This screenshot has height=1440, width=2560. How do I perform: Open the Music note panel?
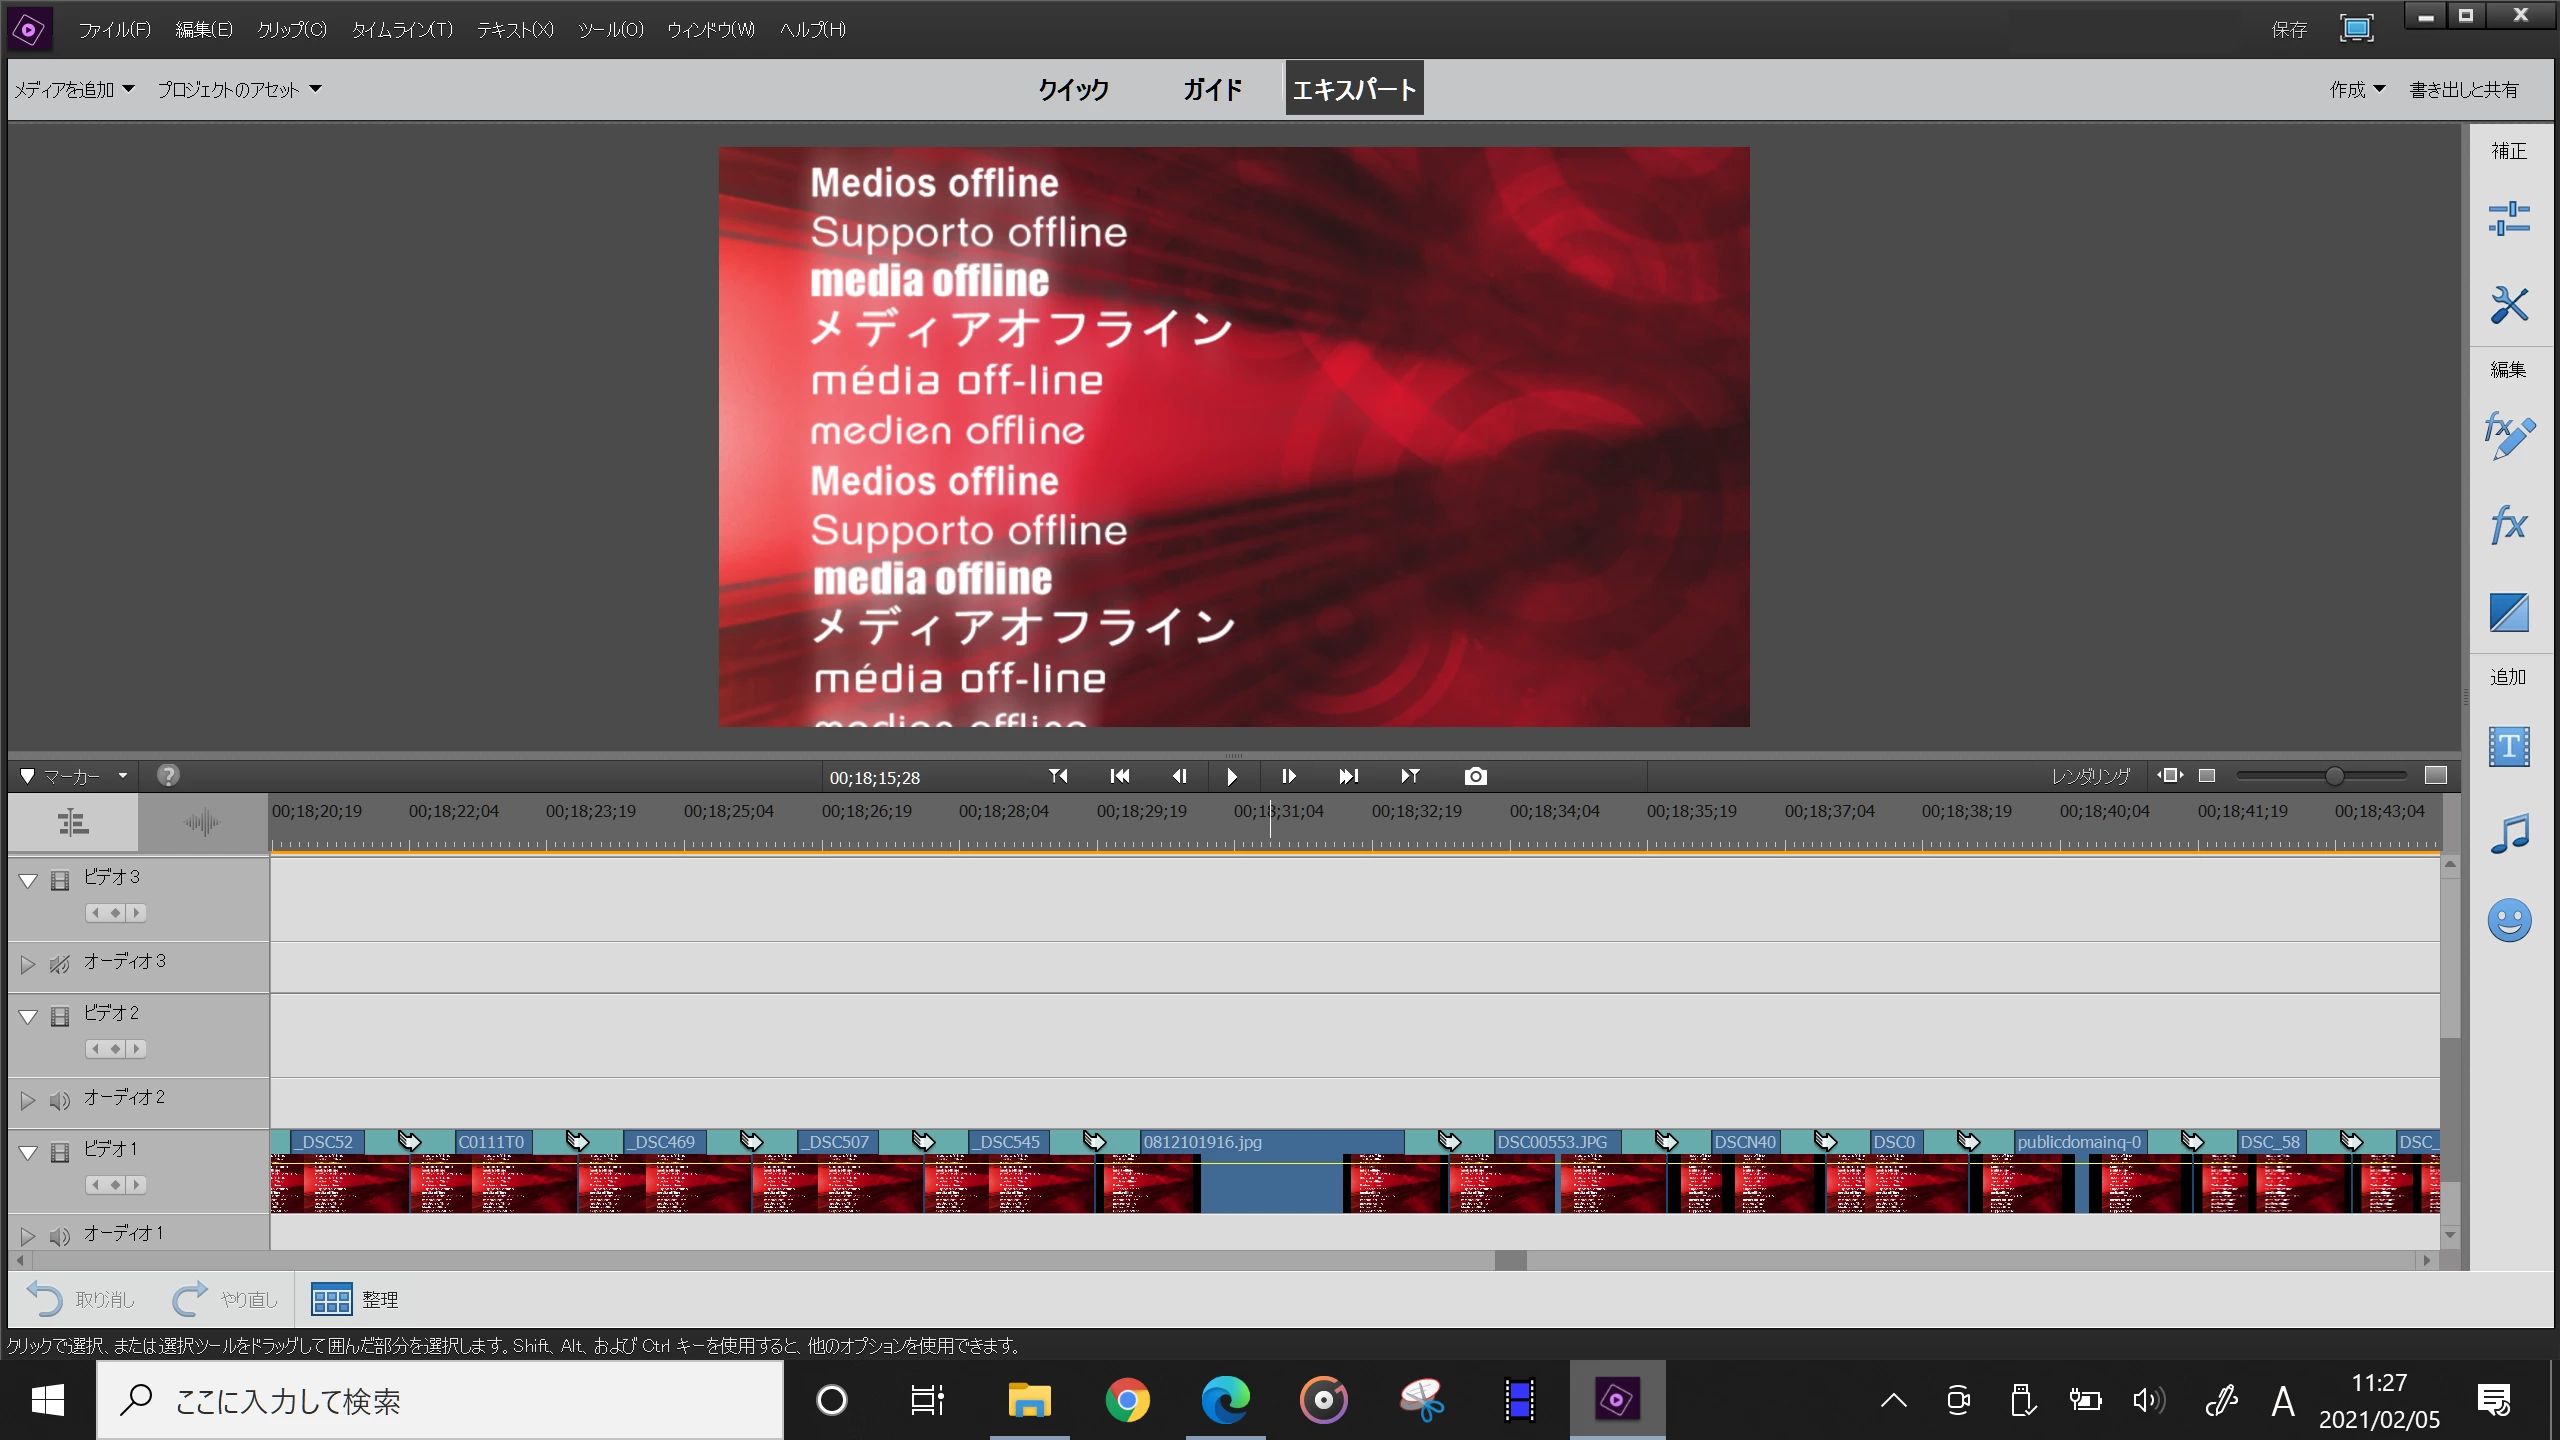coord(2508,833)
